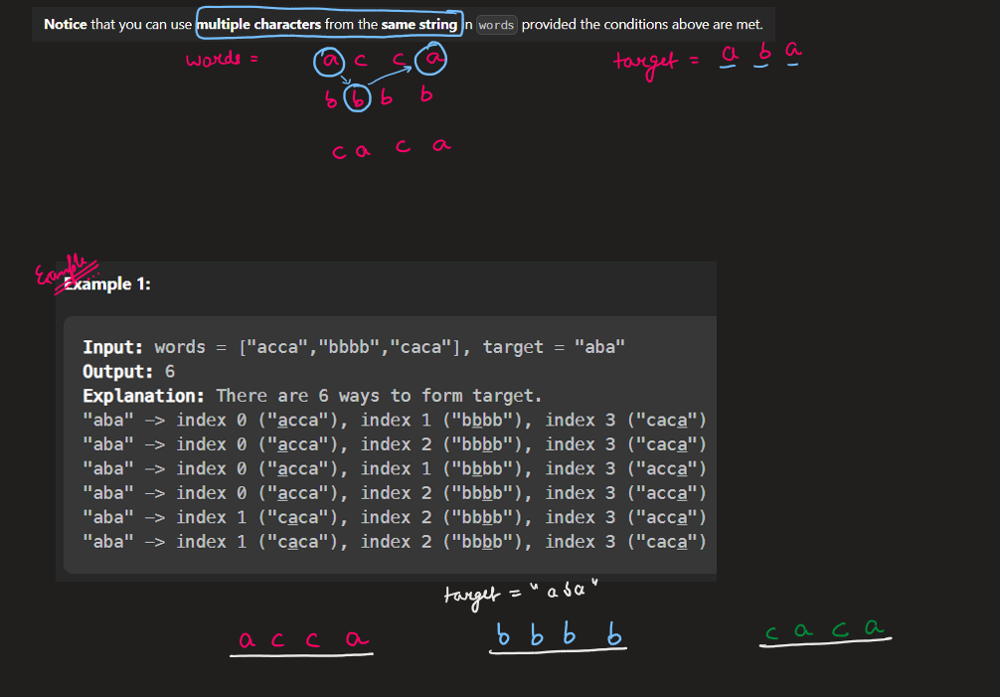Click the pink underlined "acca" at bottom

click(x=302, y=641)
